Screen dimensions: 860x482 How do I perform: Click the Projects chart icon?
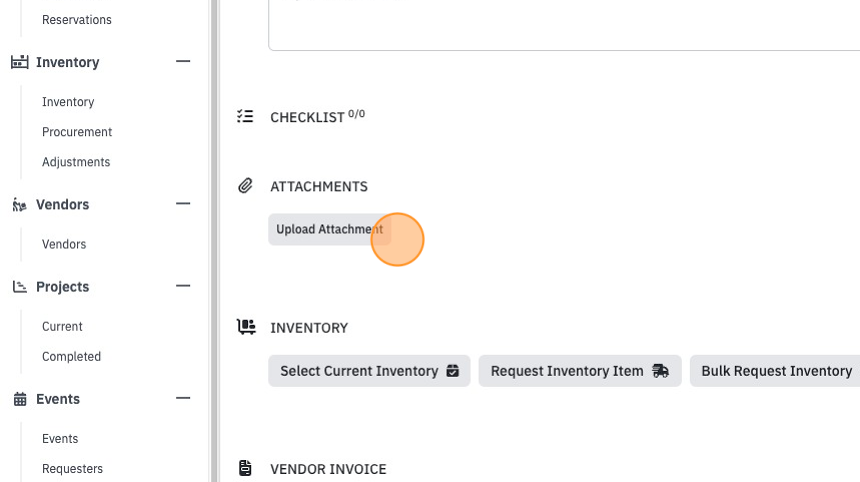(20, 287)
